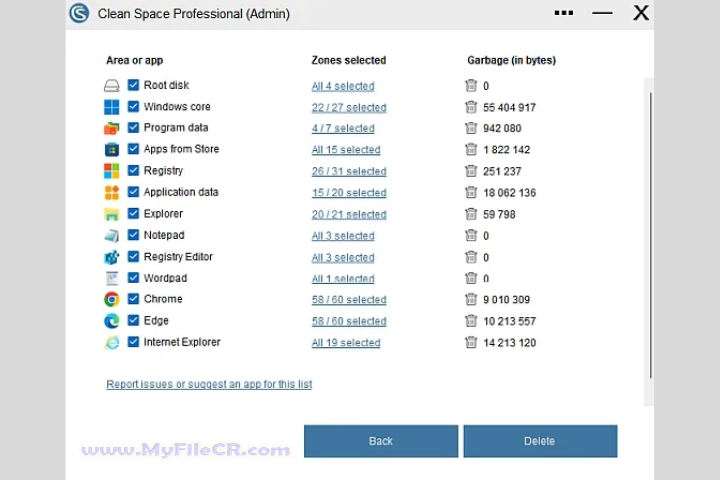This screenshot has width=720, height=480.
Task: Click trash icon in Internet Explorer row
Action: click(471, 342)
